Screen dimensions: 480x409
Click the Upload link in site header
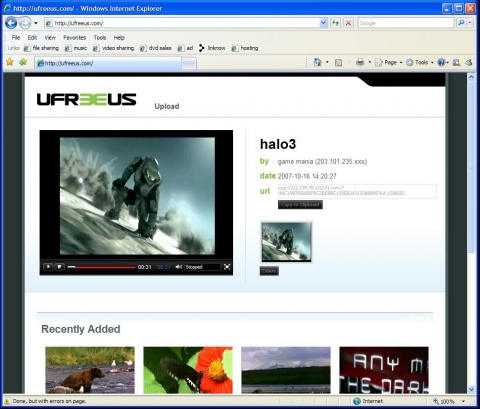(x=167, y=106)
